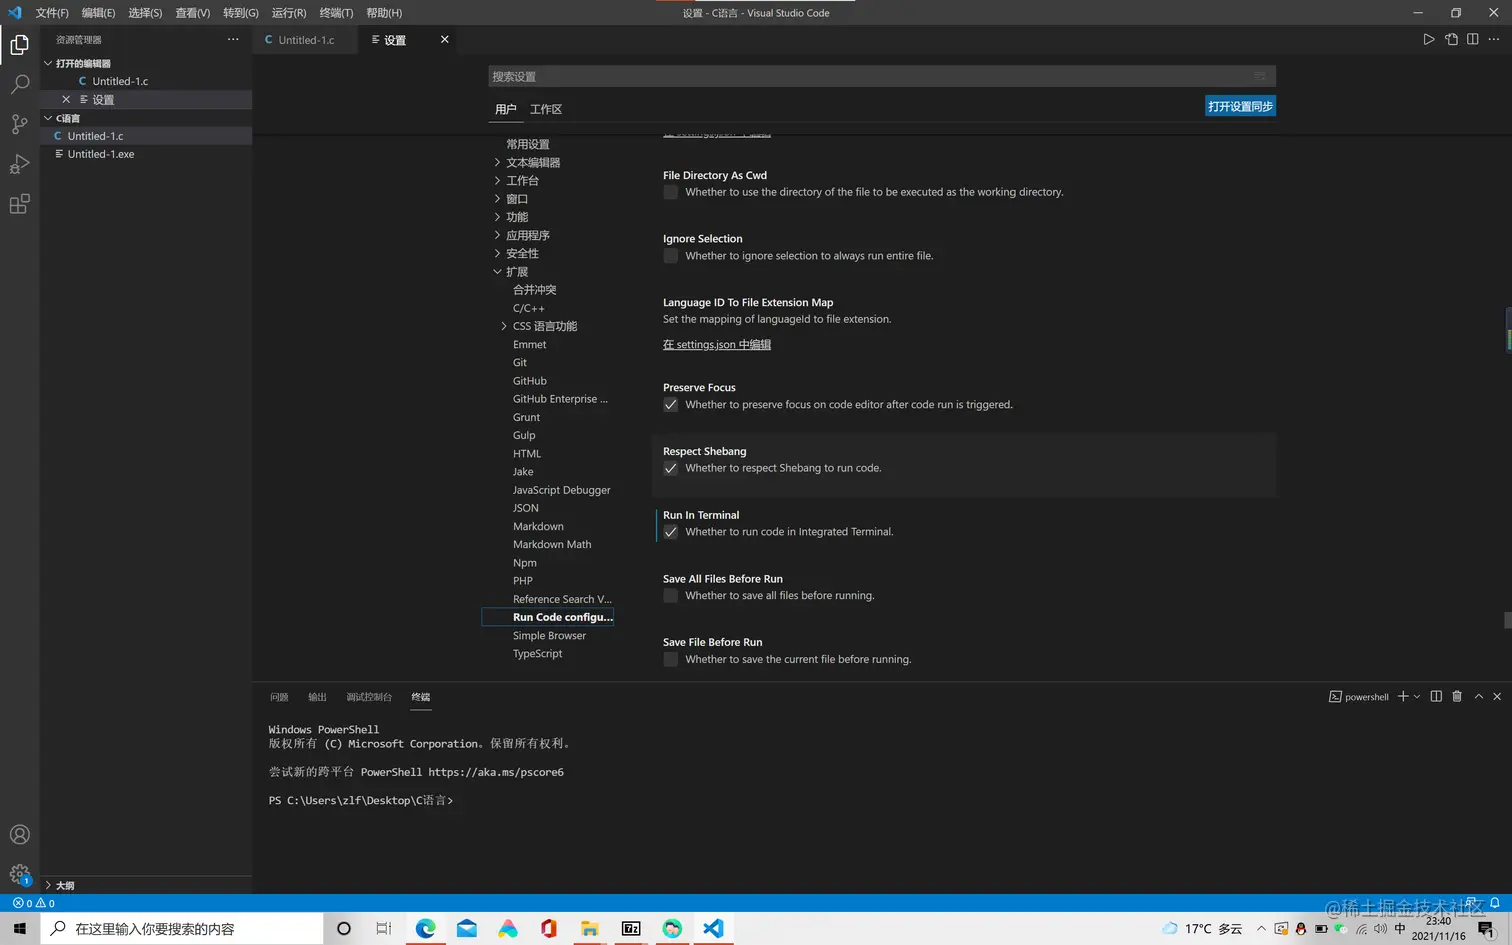Open the Mail app on taskbar

pyautogui.click(x=467, y=929)
